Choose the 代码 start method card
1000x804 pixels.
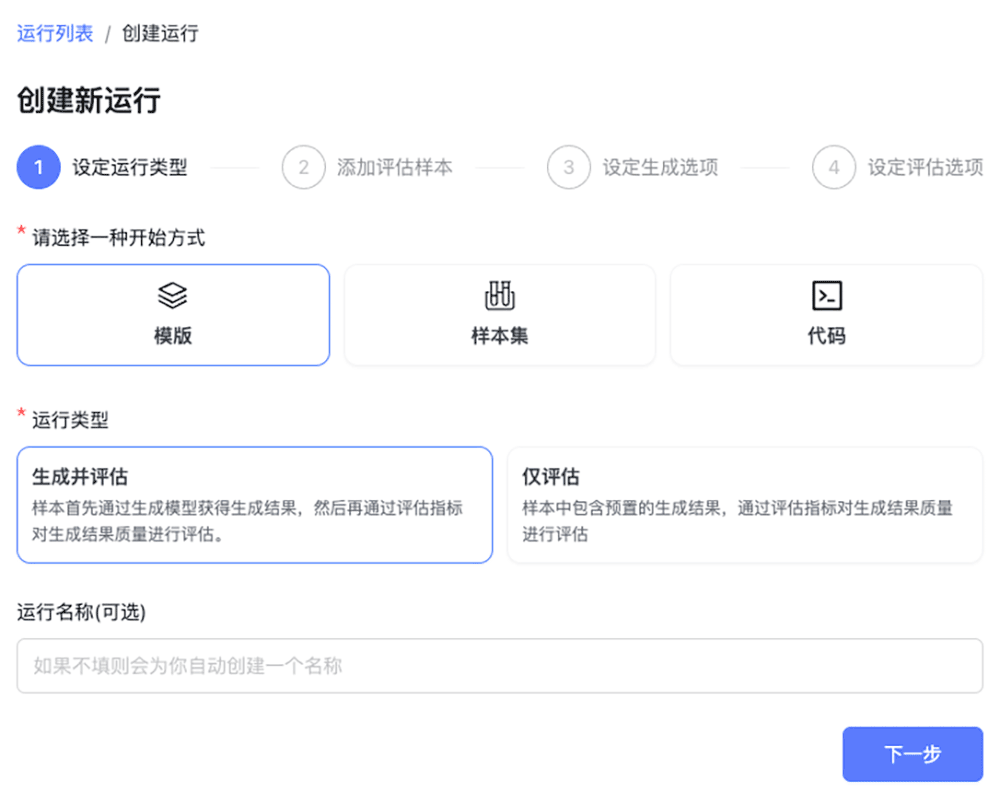[x=826, y=314]
